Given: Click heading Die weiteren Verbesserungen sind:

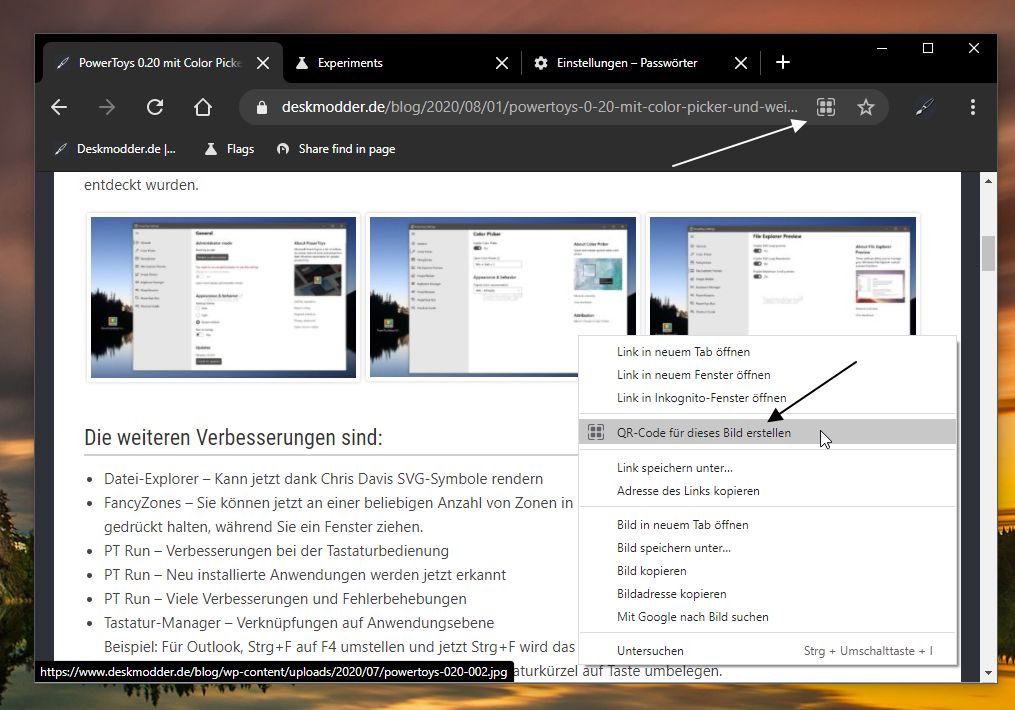Looking at the screenshot, I should coord(233,438).
